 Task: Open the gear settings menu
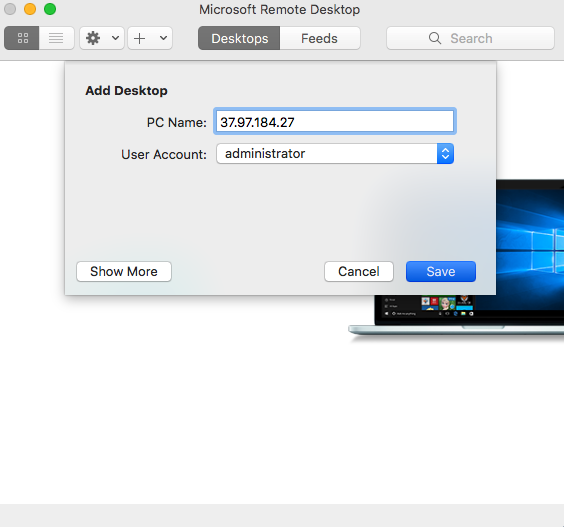point(94,38)
